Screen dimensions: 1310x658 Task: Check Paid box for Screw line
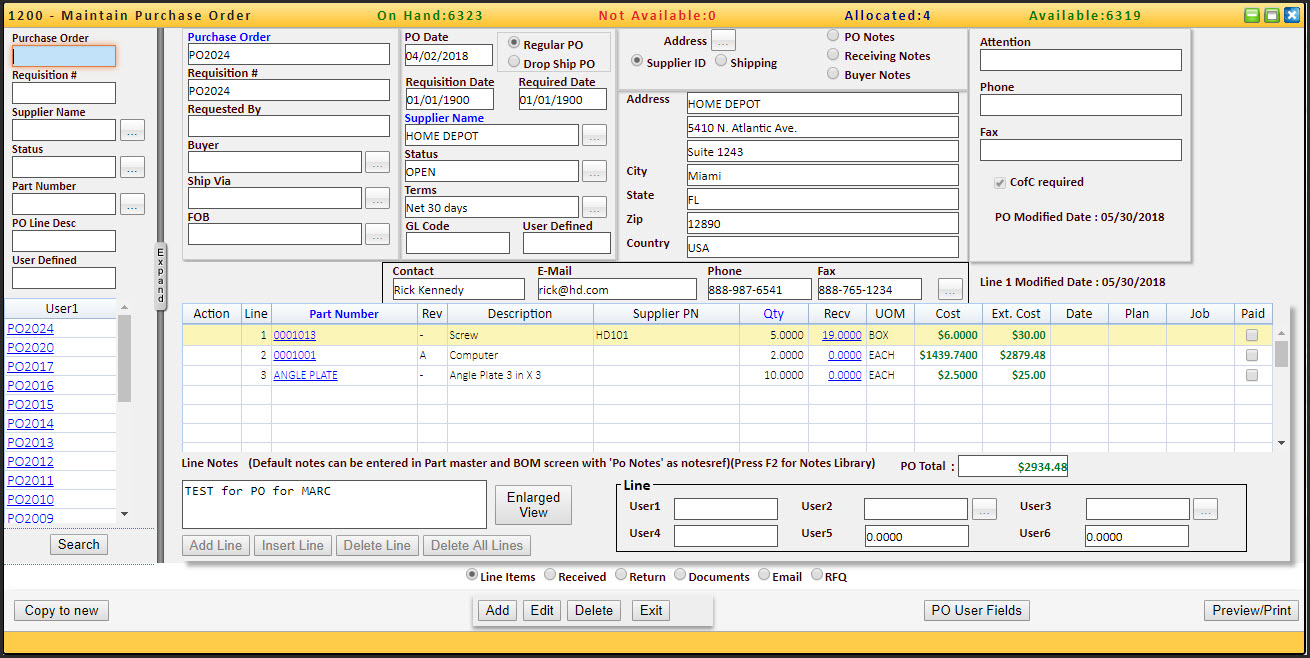click(x=1252, y=336)
